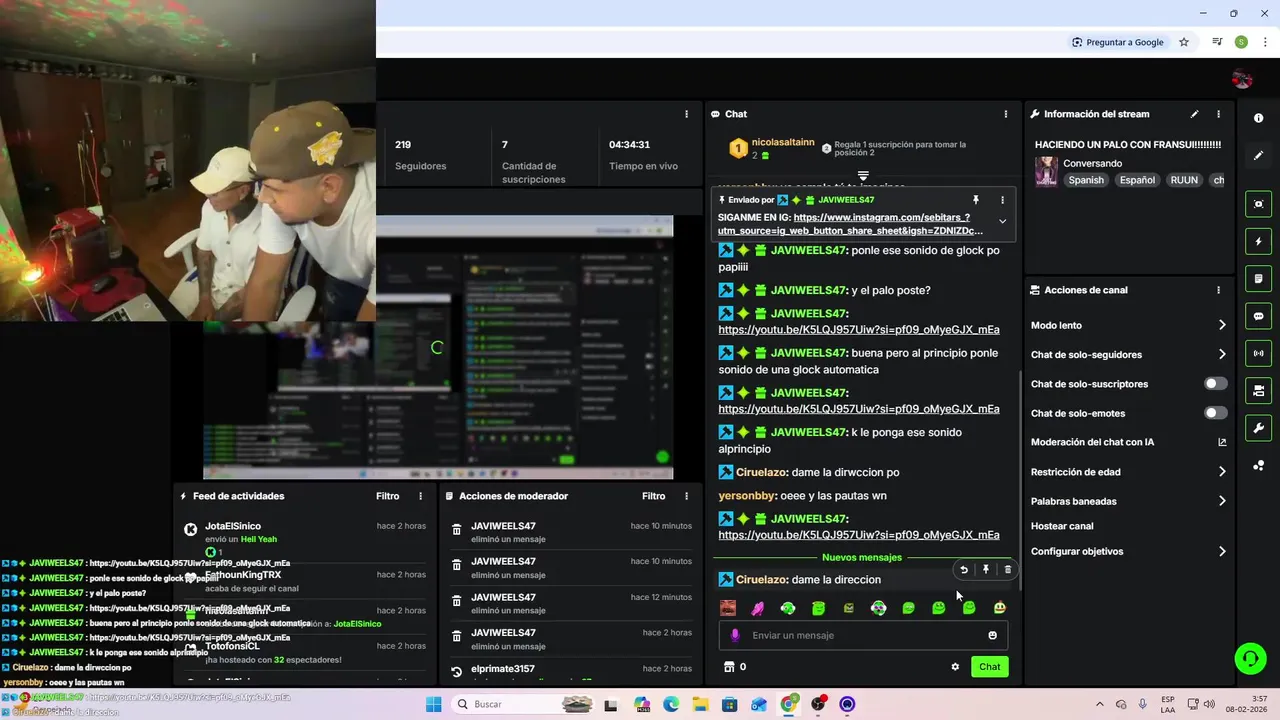Click the 'elprimate3157' moderator action entry
Screen dimensions: 1280x720
pyautogui.click(x=570, y=669)
